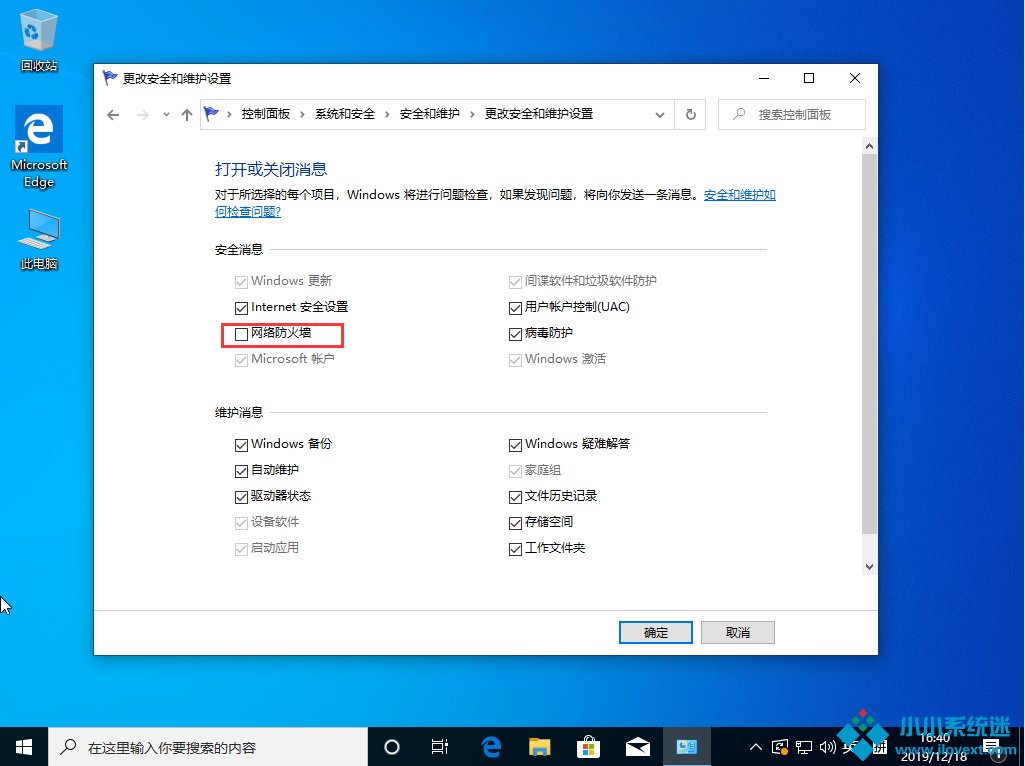Show hidden tray icons chevron
Image resolution: width=1025 pixels, height=766 pixels.
(x=755, y=747)
